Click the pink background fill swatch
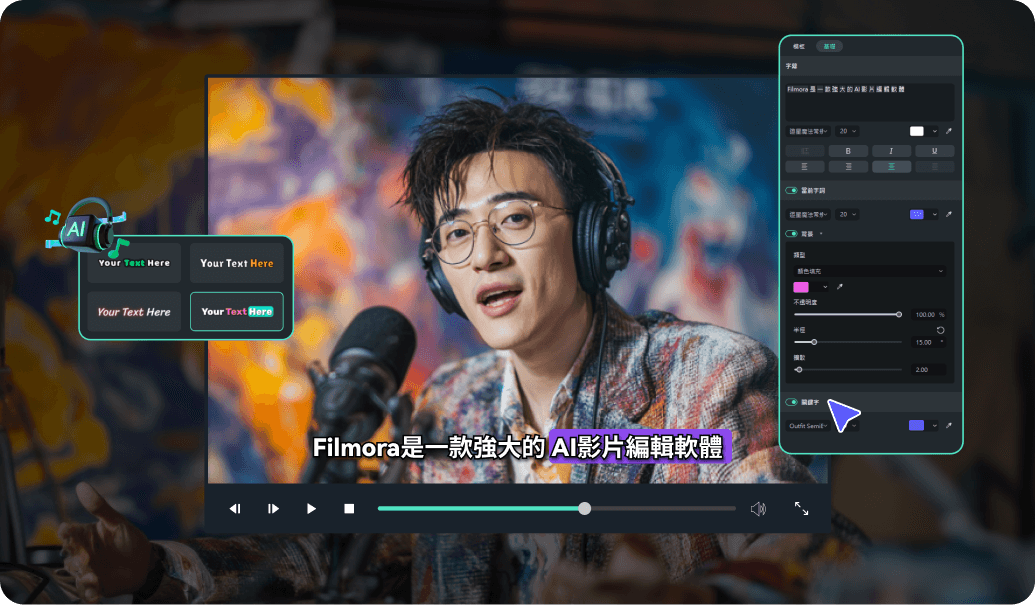 coord(801,287)
